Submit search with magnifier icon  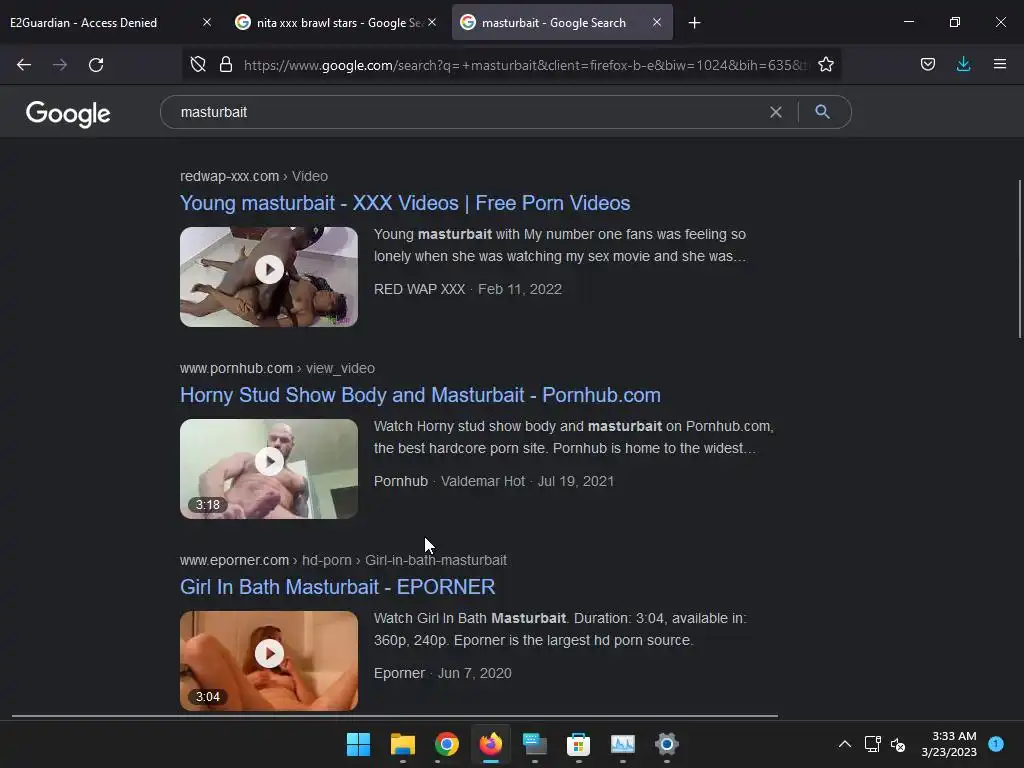coord(822,112)
